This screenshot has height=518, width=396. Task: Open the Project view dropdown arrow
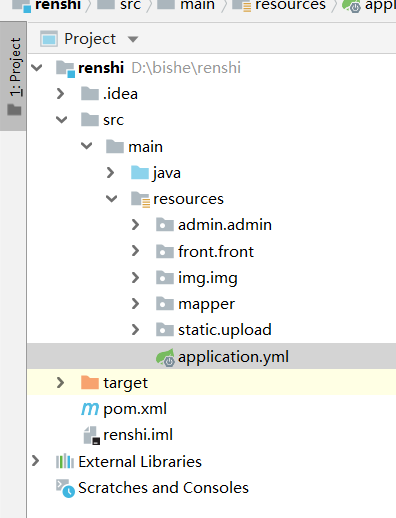tap(133, 39)
